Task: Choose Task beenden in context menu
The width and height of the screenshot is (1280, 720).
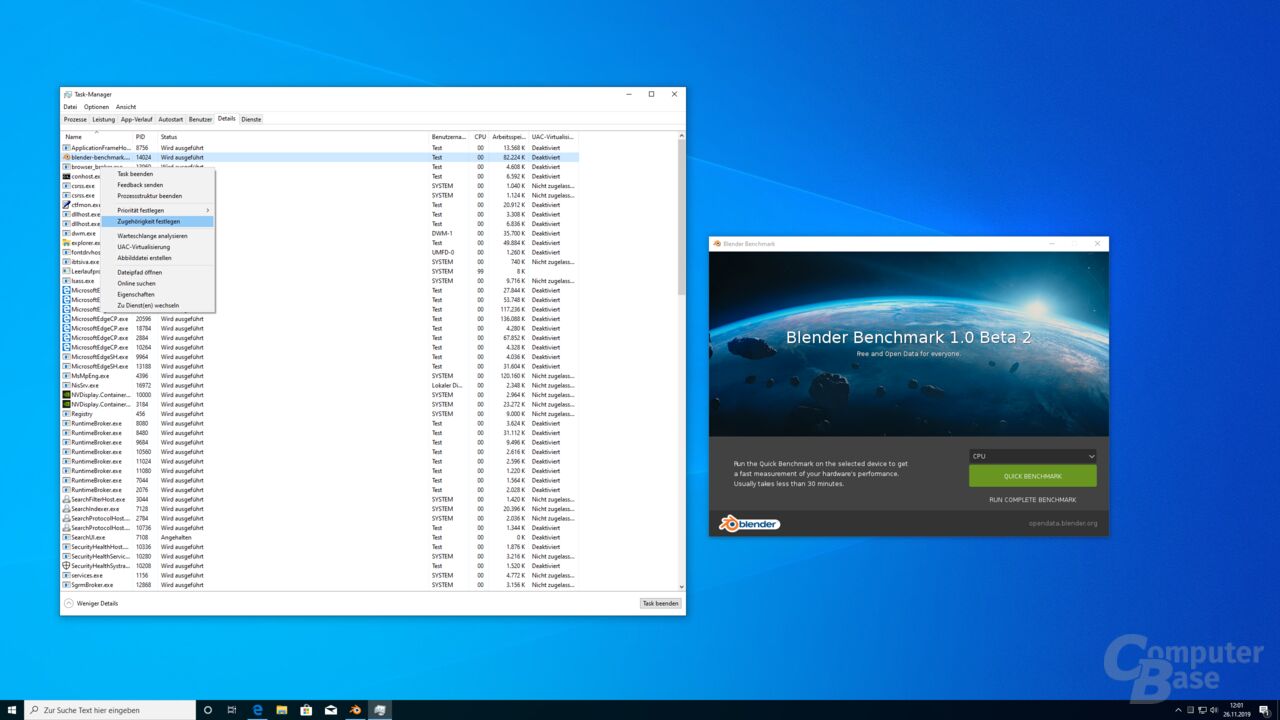Action: 157,174
